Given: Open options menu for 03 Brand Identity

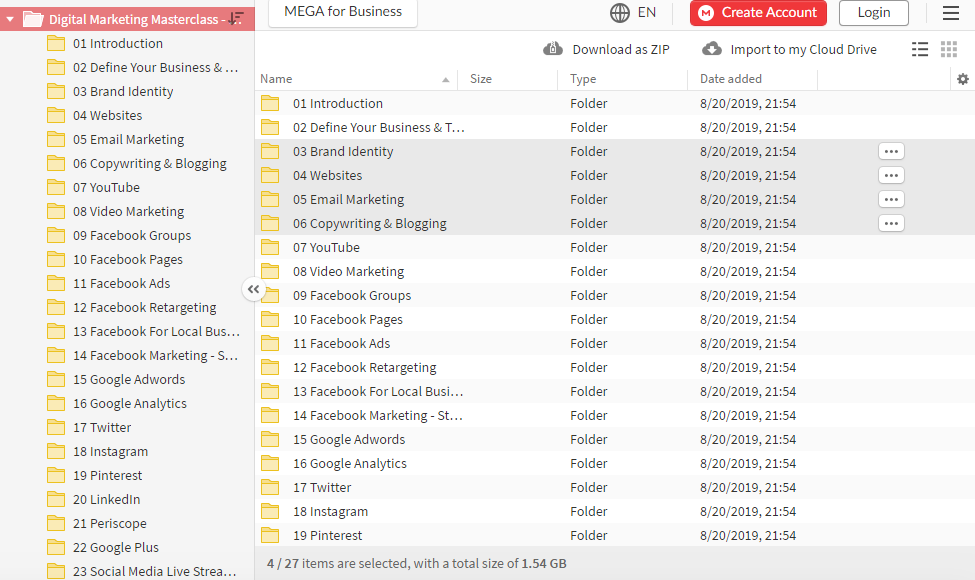Looking at the screenshot, I should [x=891, y=151].
